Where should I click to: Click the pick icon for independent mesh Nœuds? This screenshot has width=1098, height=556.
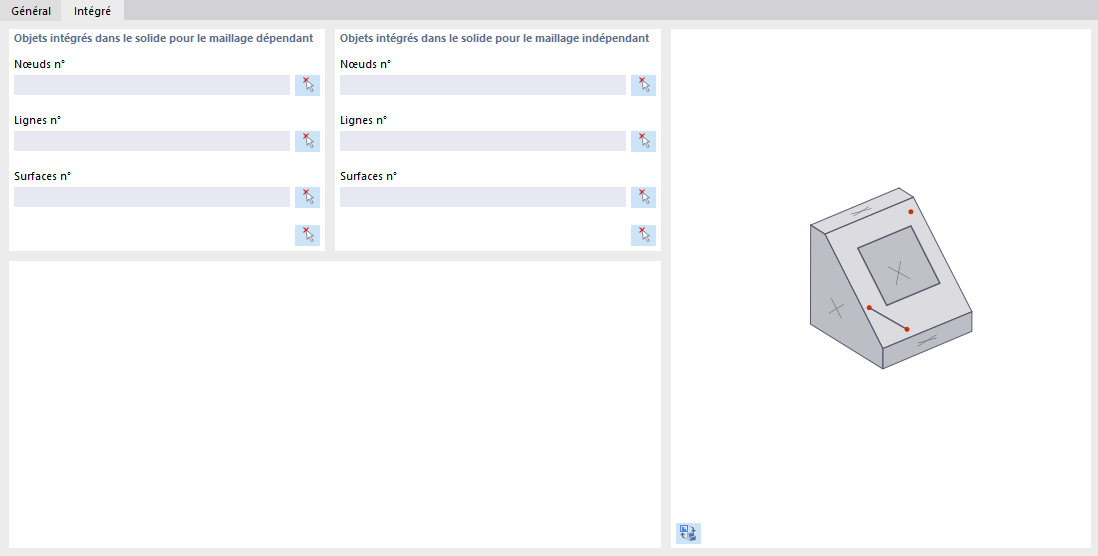(x=643, y=85)
